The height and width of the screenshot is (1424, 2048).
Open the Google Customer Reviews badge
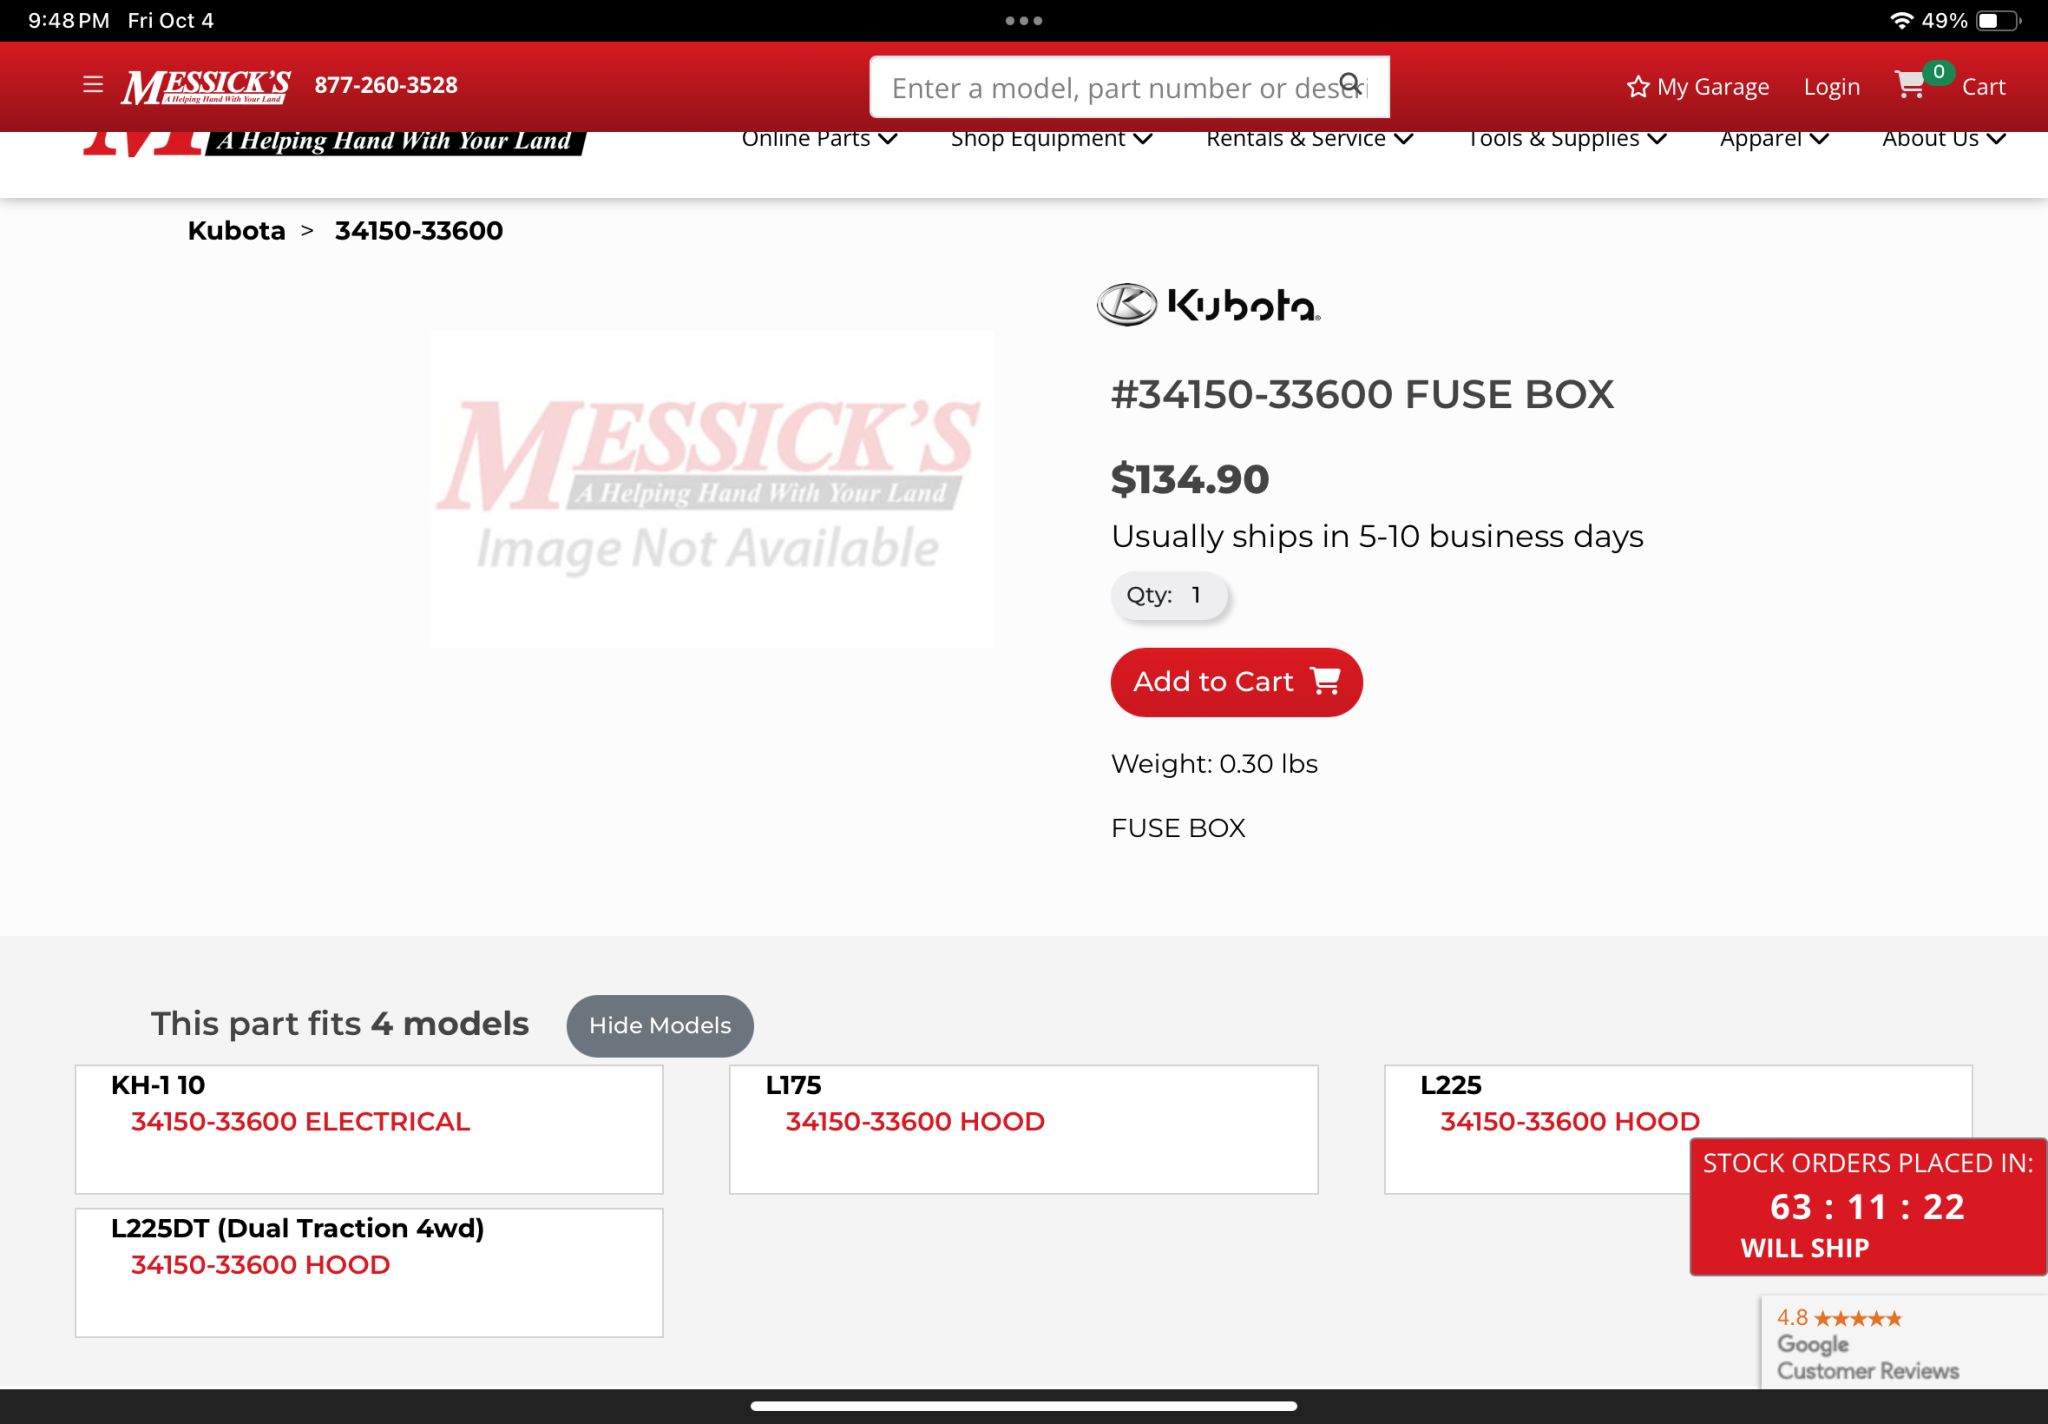(x=1903, y=1343)
